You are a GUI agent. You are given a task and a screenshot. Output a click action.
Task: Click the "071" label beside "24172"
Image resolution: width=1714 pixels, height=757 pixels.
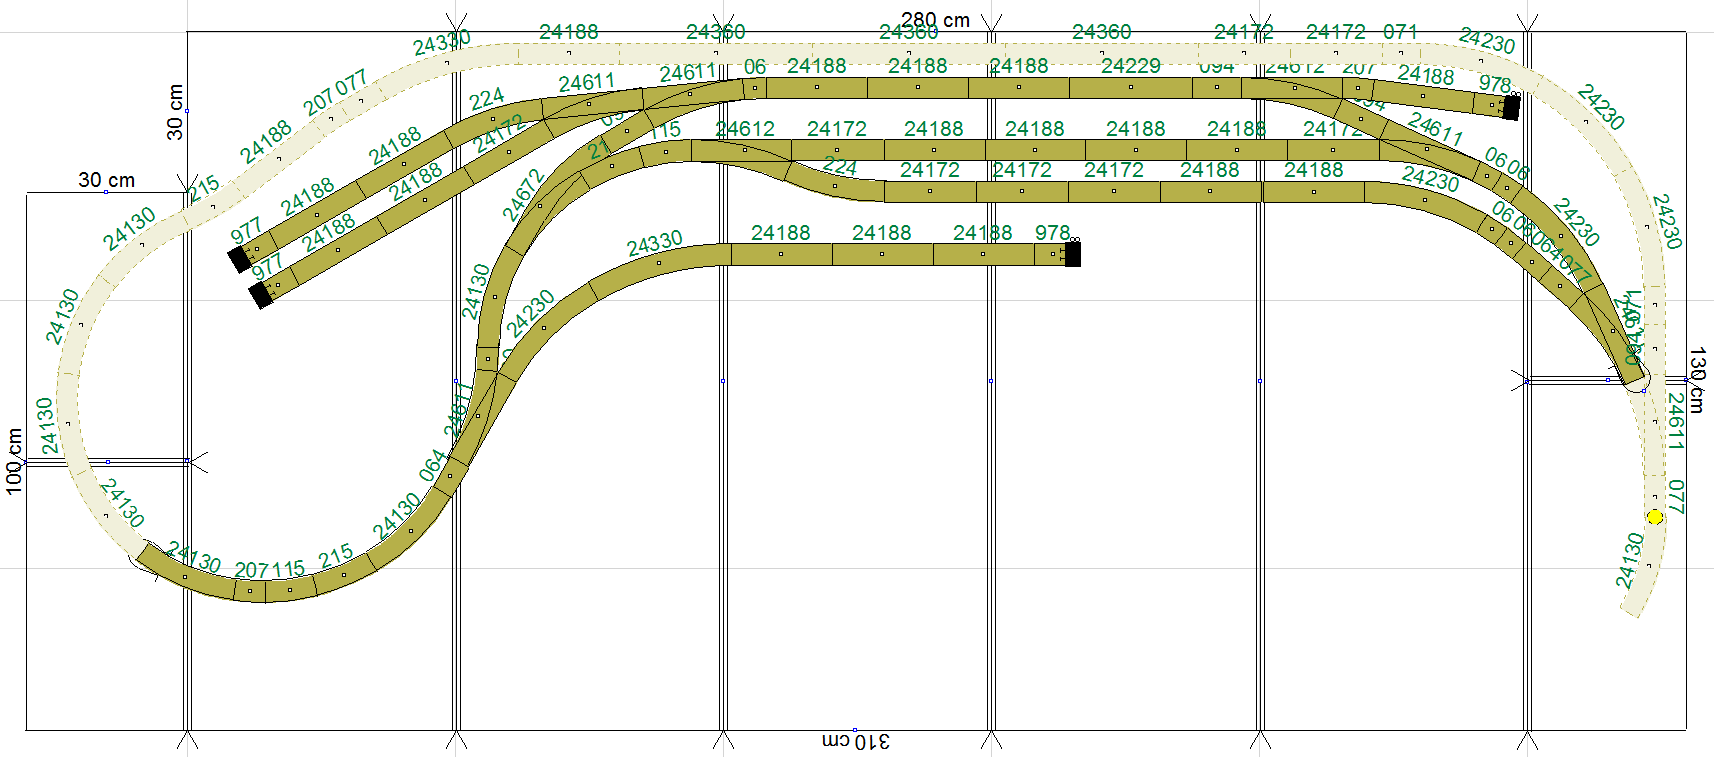click(1400, 32)
